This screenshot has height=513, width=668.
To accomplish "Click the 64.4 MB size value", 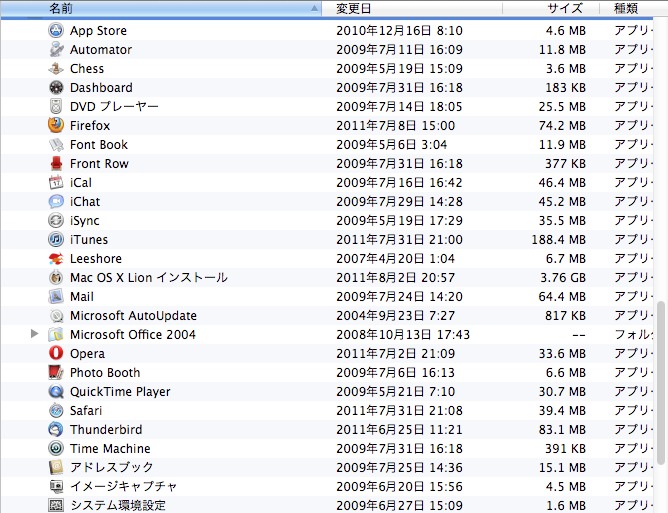I will coord(562,297).
